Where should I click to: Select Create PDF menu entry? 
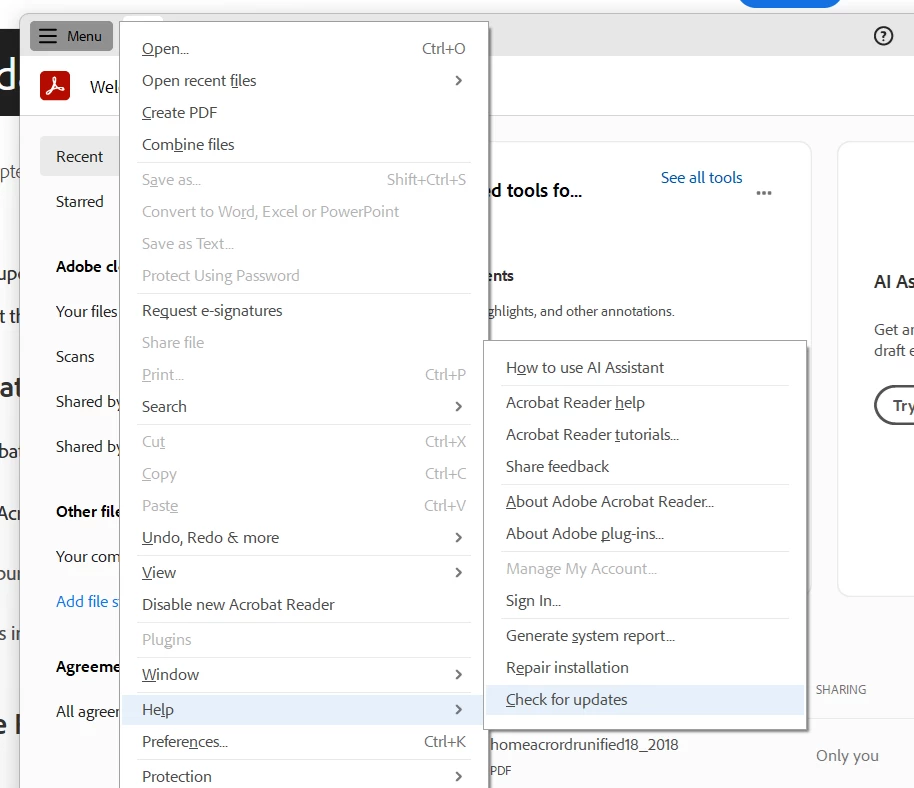304,113
